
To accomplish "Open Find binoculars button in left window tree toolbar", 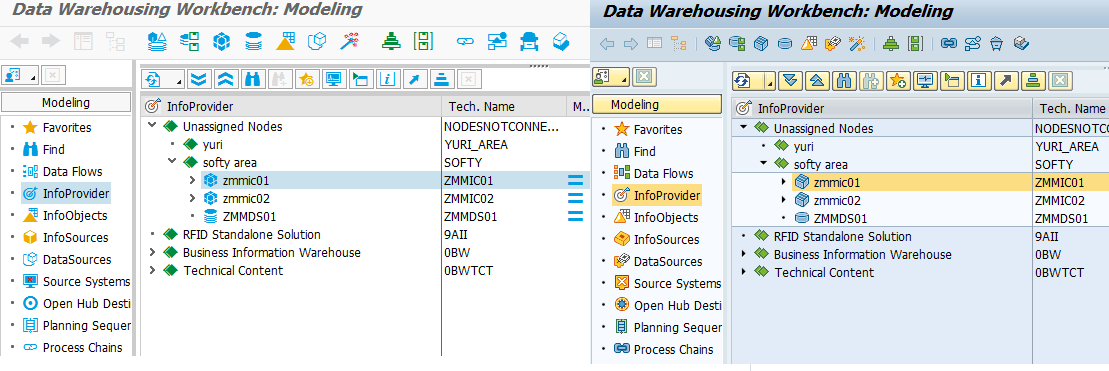I will 252,79.
